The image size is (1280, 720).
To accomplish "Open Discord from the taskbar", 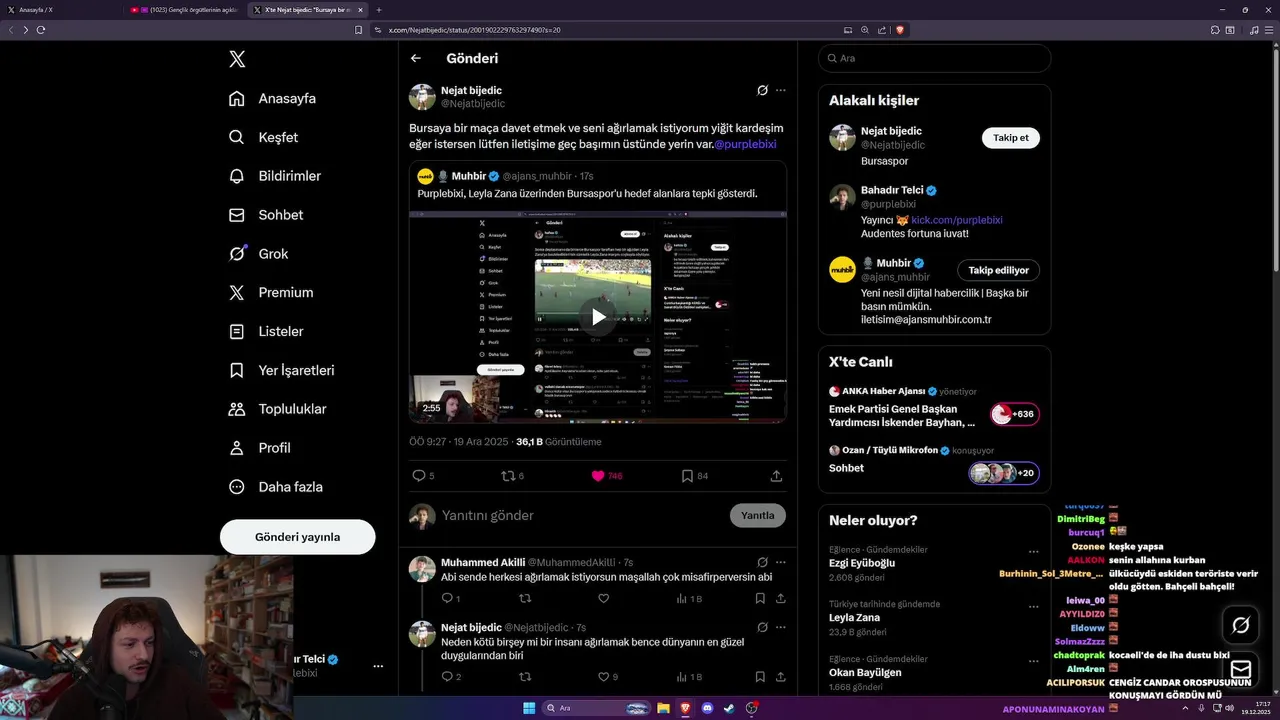I will (x=707, y=708).
